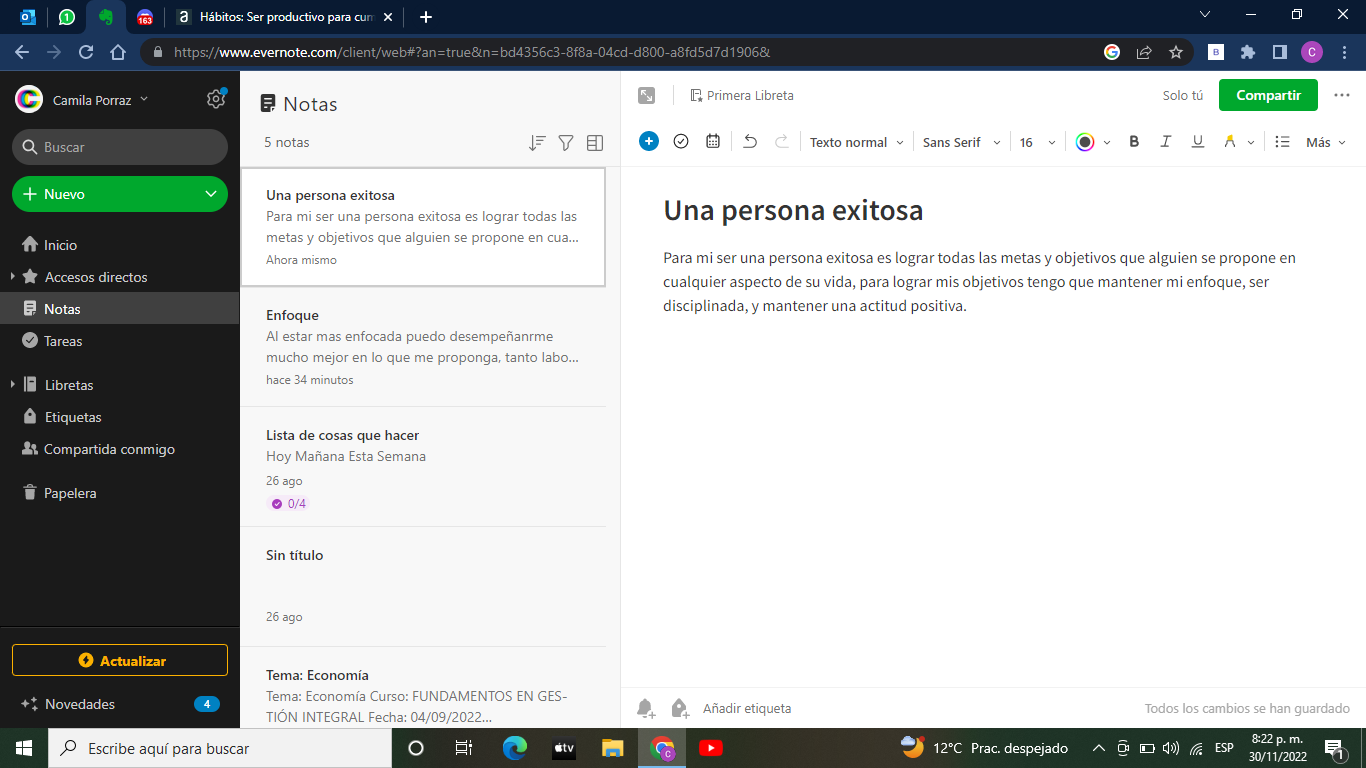Expand the Accesos directos section
Screen dimensions: 1366x768
11,277
